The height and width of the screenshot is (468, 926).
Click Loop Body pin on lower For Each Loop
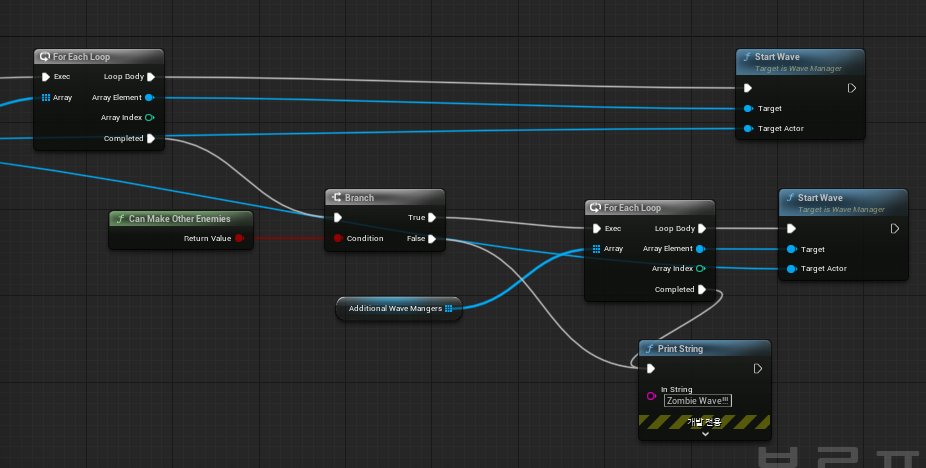pos(702,229)
